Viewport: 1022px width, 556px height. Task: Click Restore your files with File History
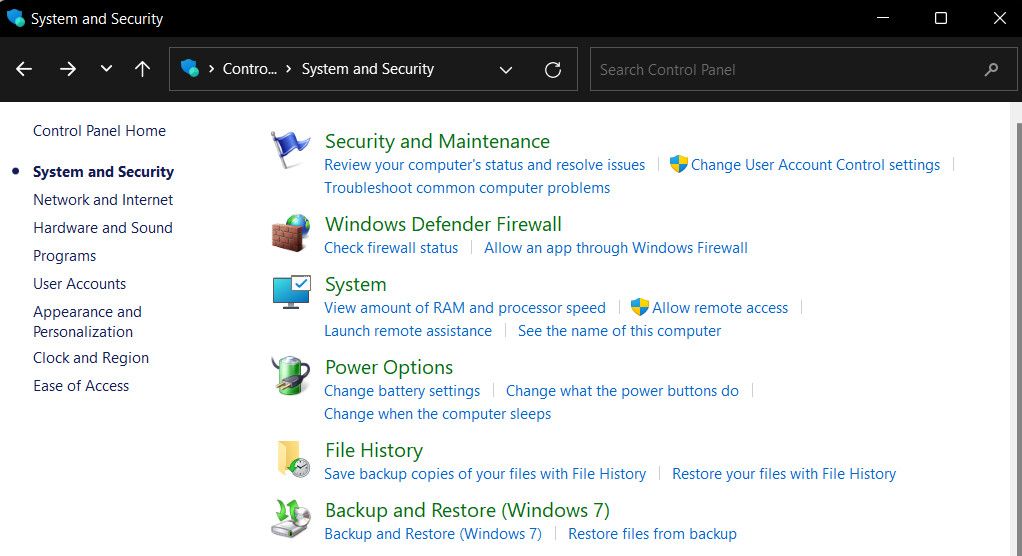pyautogui.click(x=784, y=473)
